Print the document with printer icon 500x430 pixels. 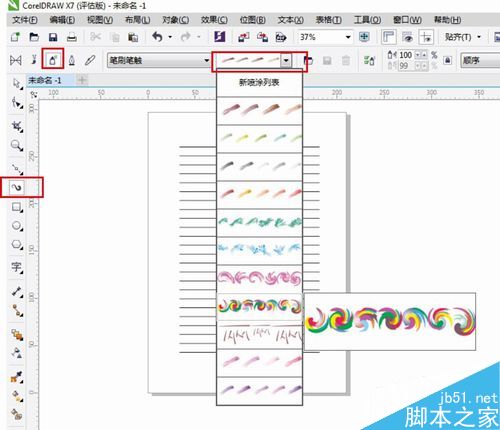tap(72, 37)
